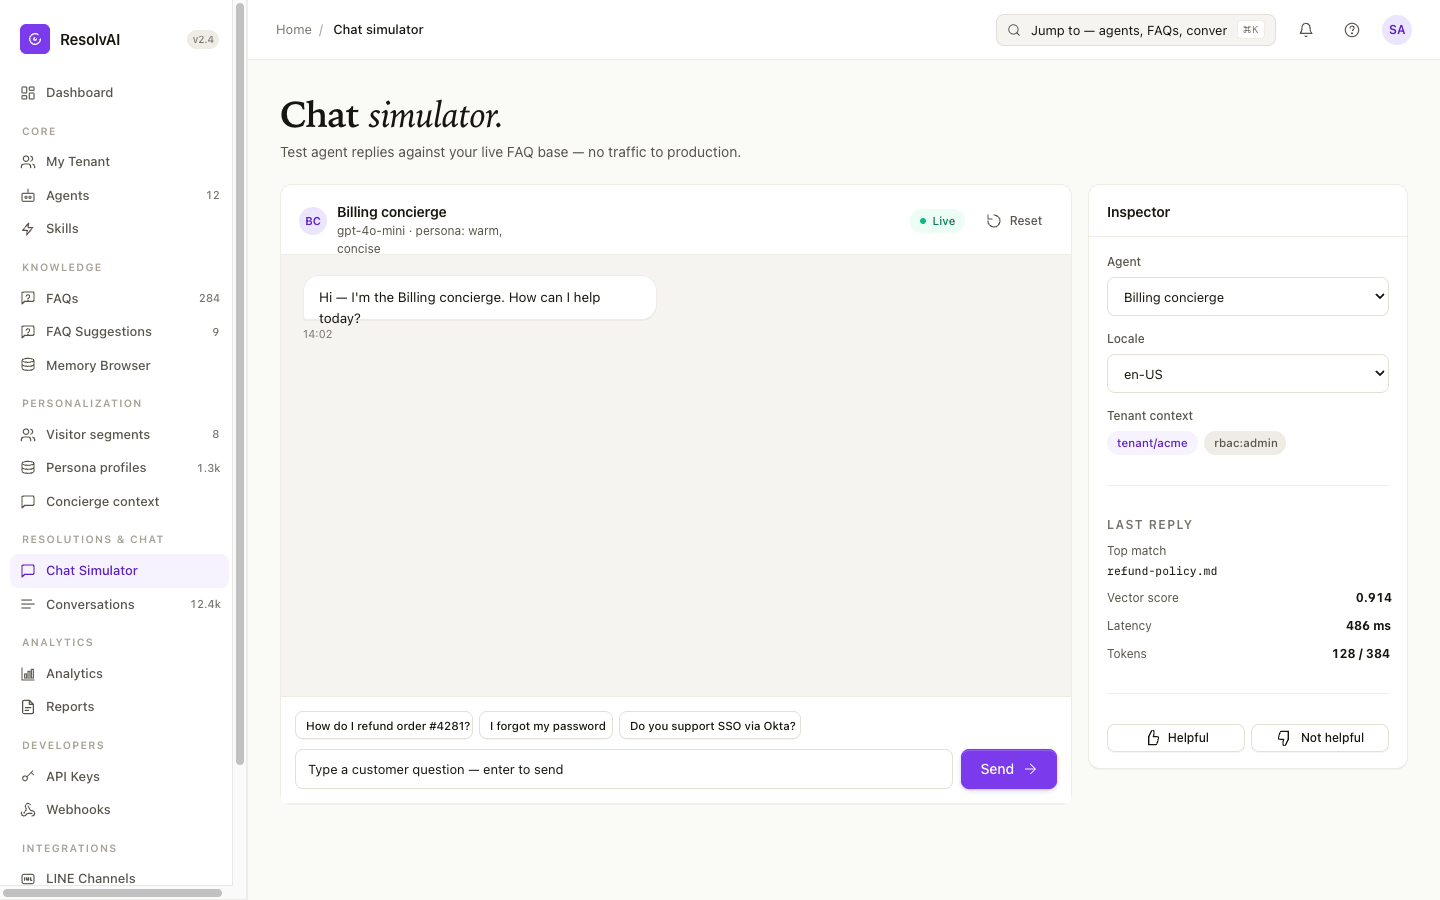Mark last reply as Helpful
This screenshot has width=1440, height=900.
[x=1176, y=738]
